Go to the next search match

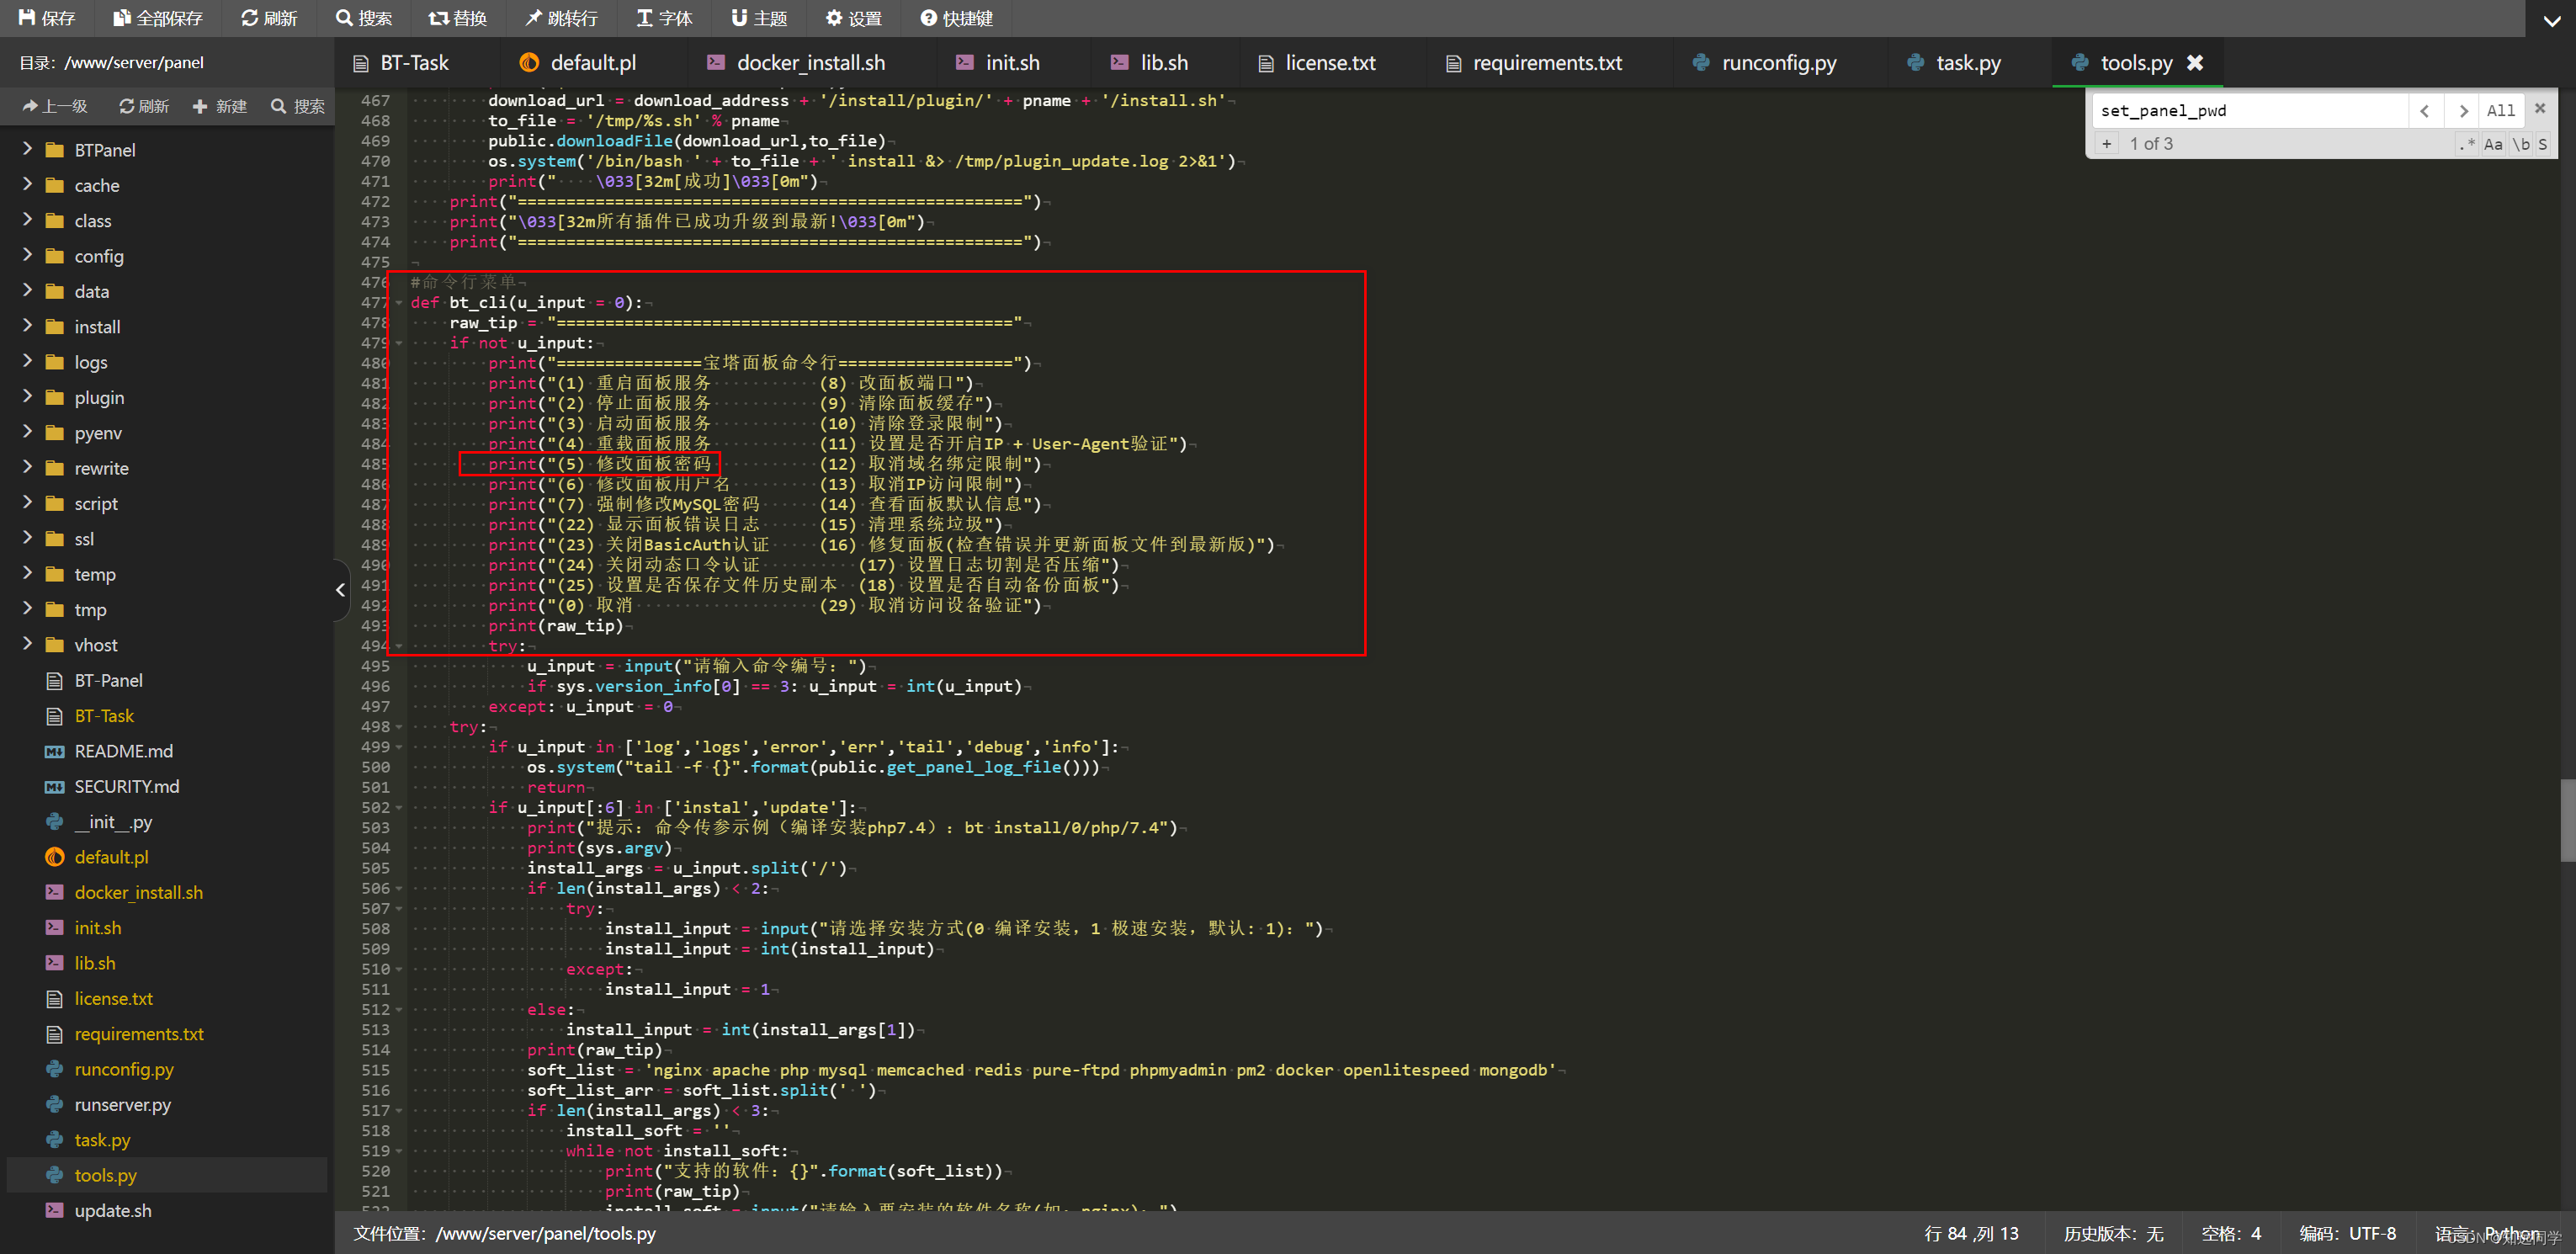tap(2463, 111)
